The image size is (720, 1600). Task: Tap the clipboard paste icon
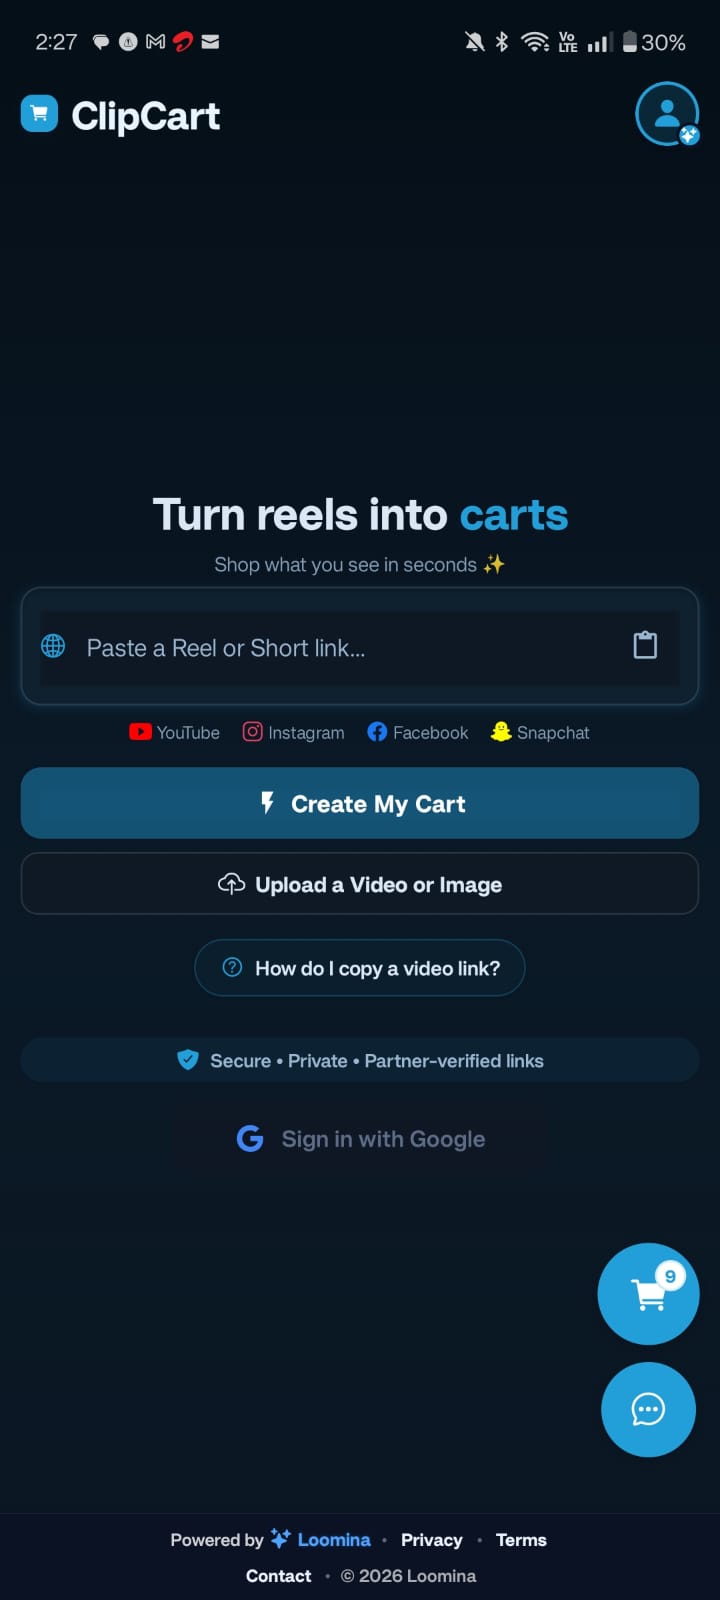point(645,645)
